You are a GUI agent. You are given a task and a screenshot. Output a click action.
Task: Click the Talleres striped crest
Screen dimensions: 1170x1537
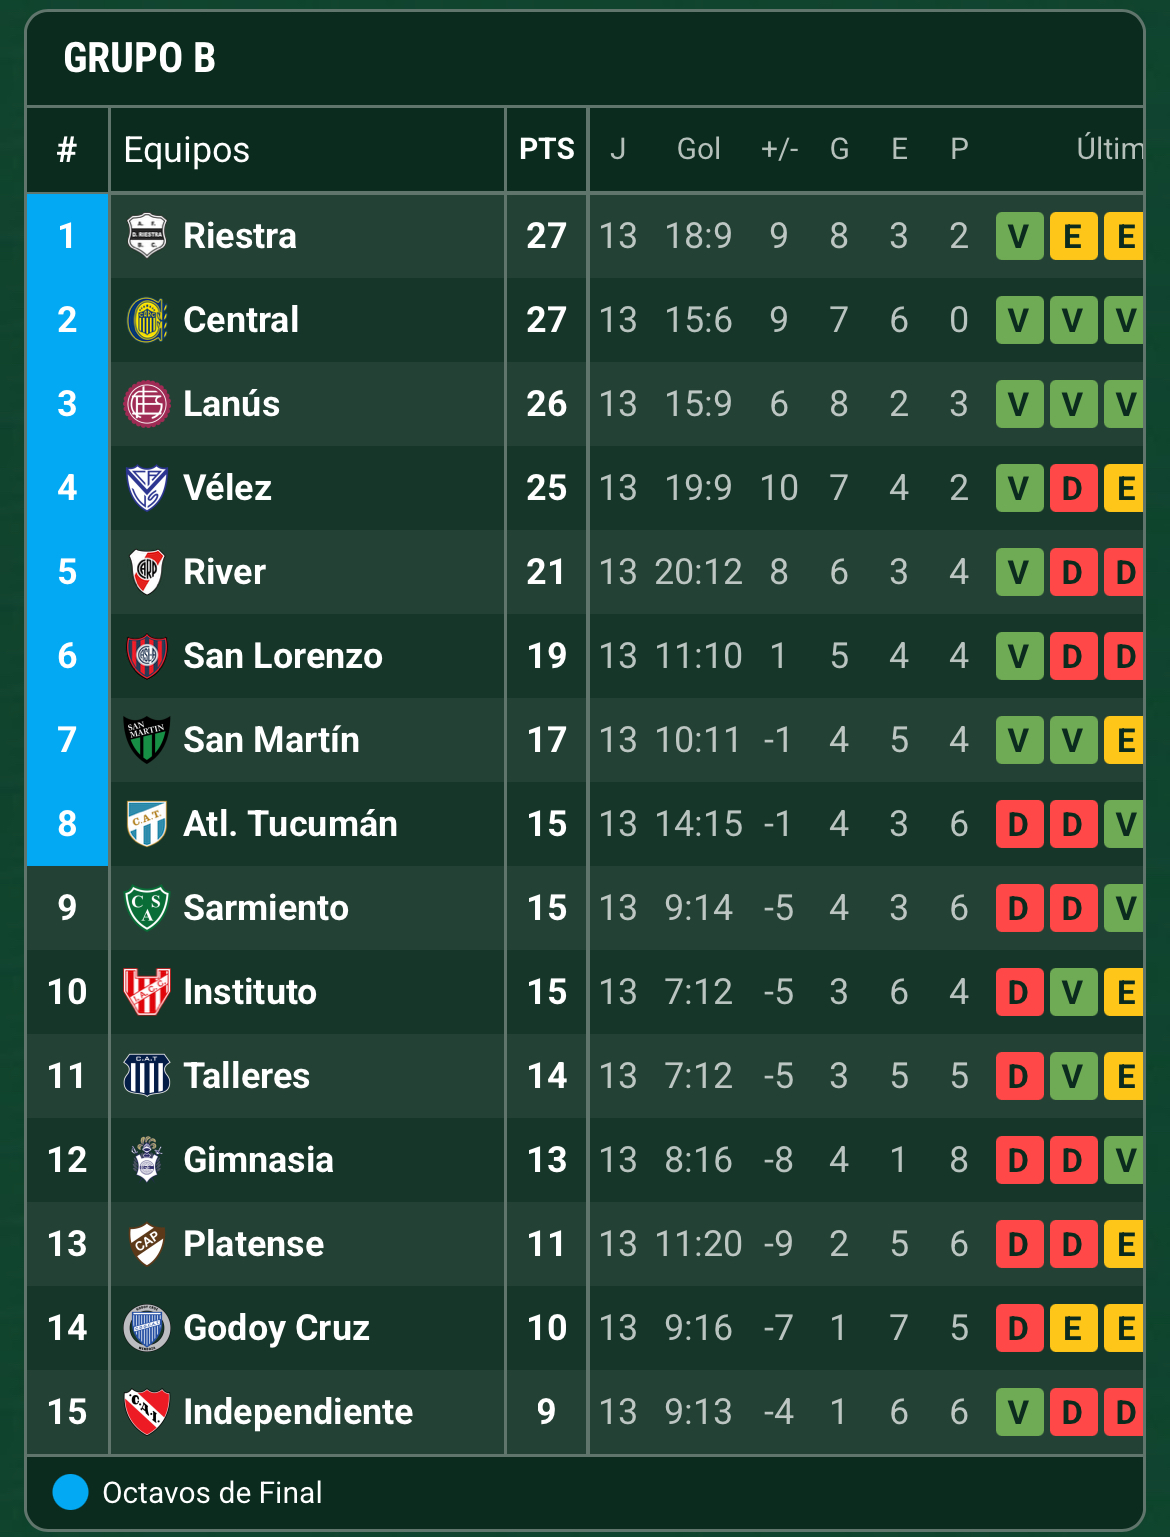click(147, 1076)
